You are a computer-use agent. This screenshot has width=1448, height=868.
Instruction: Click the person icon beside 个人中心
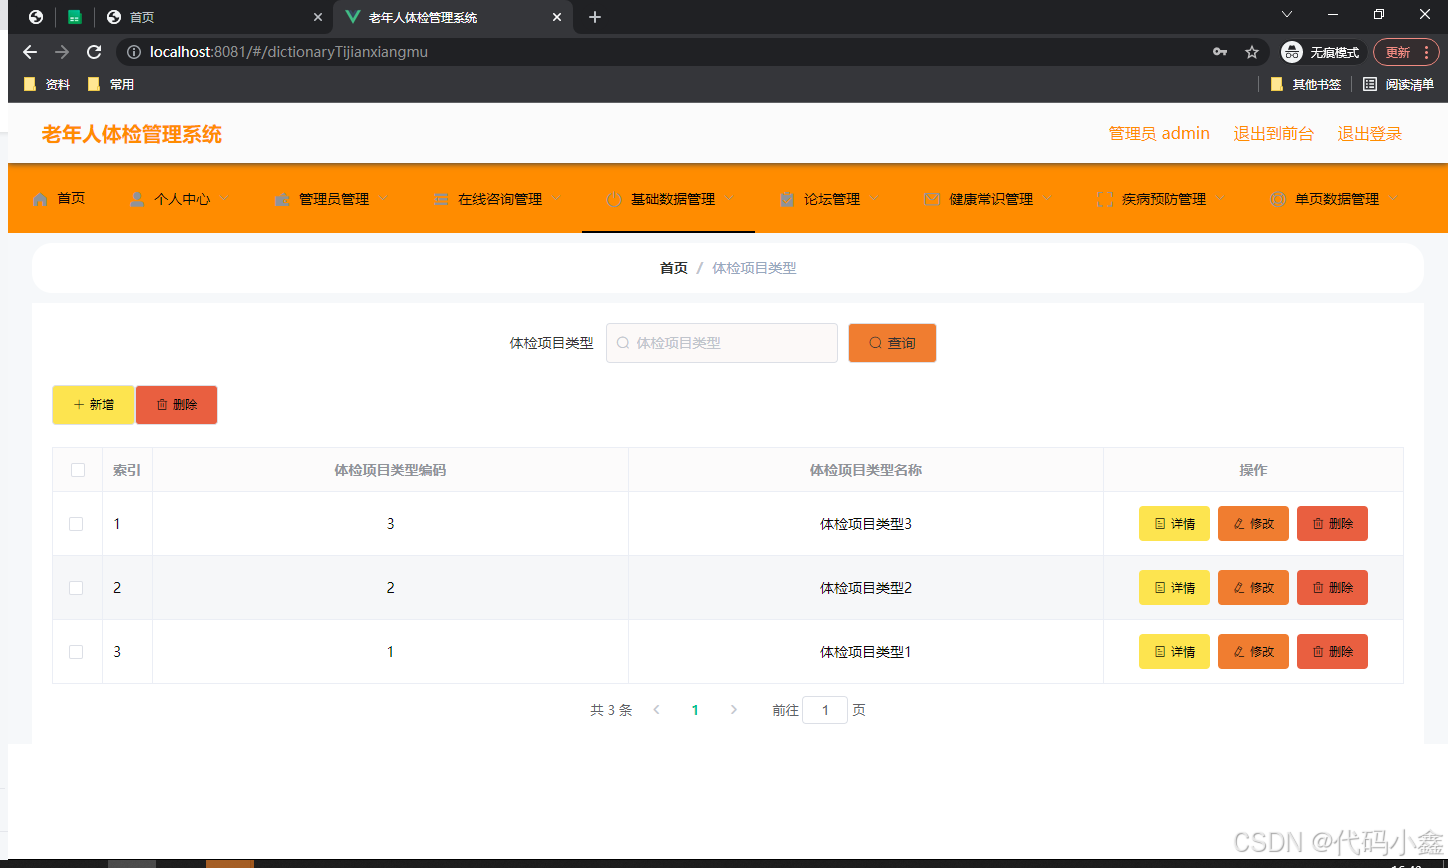coord(137,199)
